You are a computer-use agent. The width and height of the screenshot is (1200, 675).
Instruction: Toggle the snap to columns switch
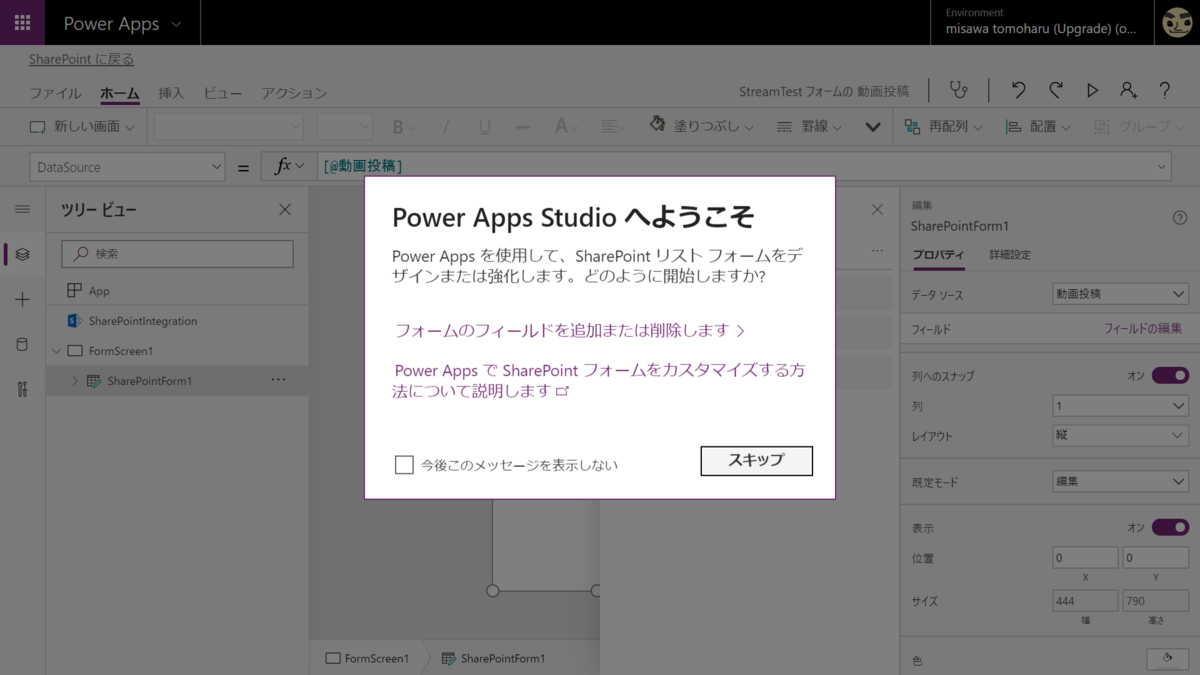click(1170, 375)
